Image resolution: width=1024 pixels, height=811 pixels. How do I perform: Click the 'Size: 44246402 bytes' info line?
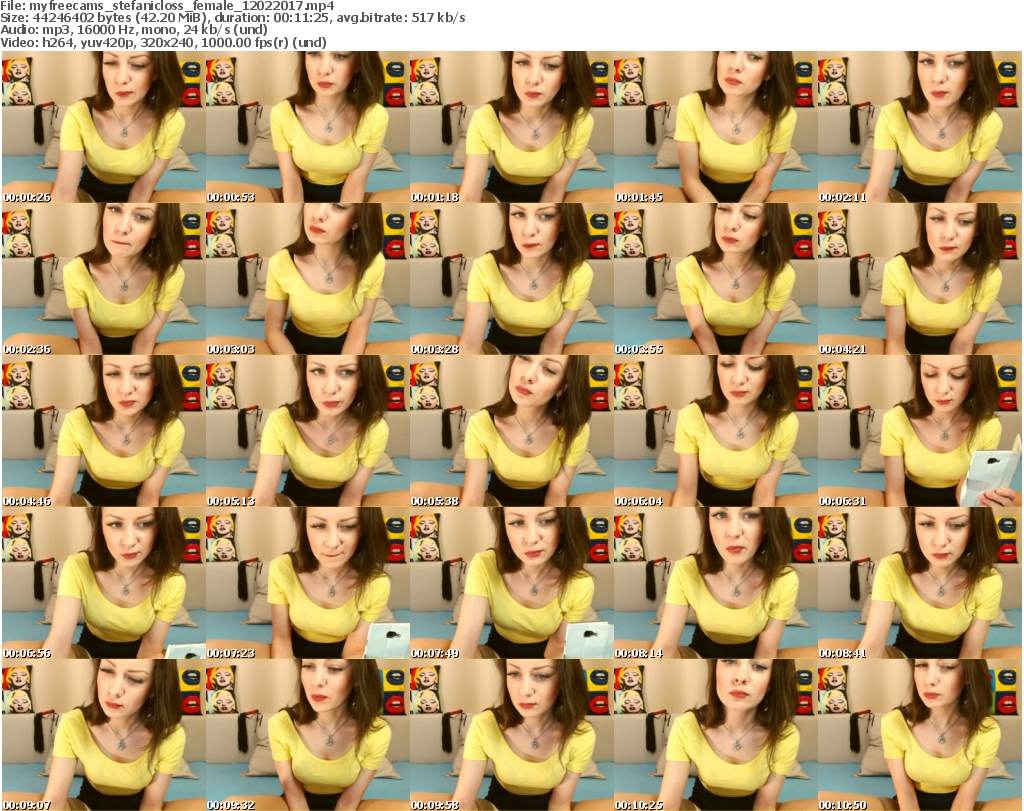[232, 18]
